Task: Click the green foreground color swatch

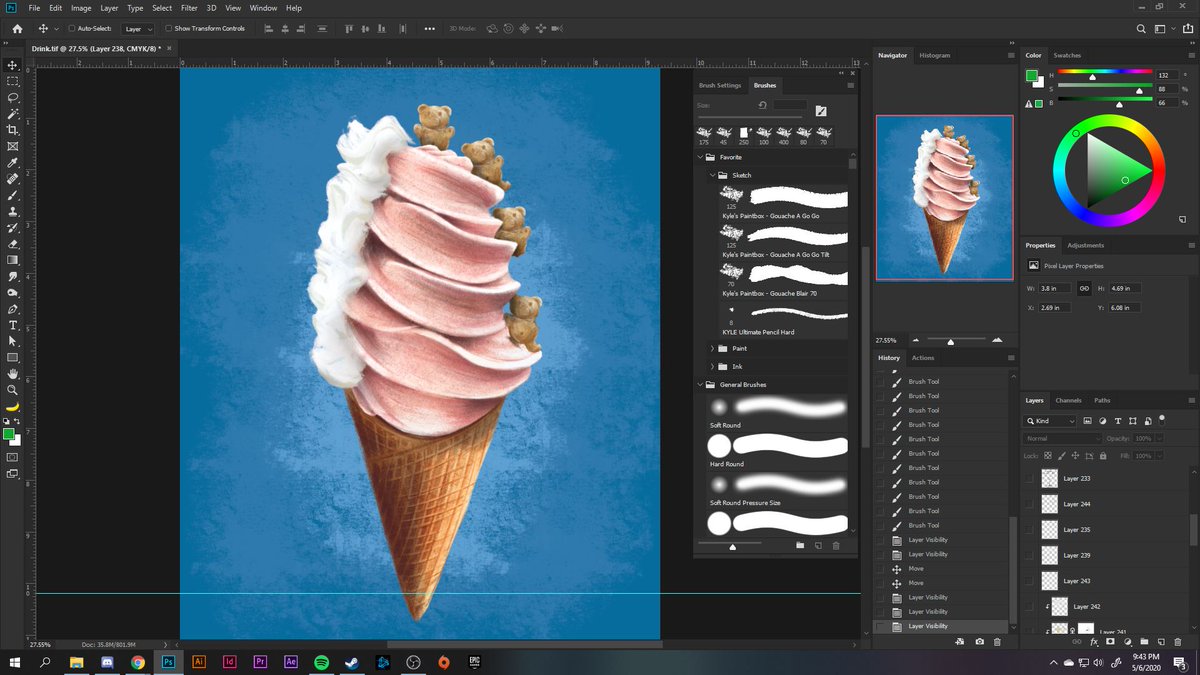Action: [9, 434]
